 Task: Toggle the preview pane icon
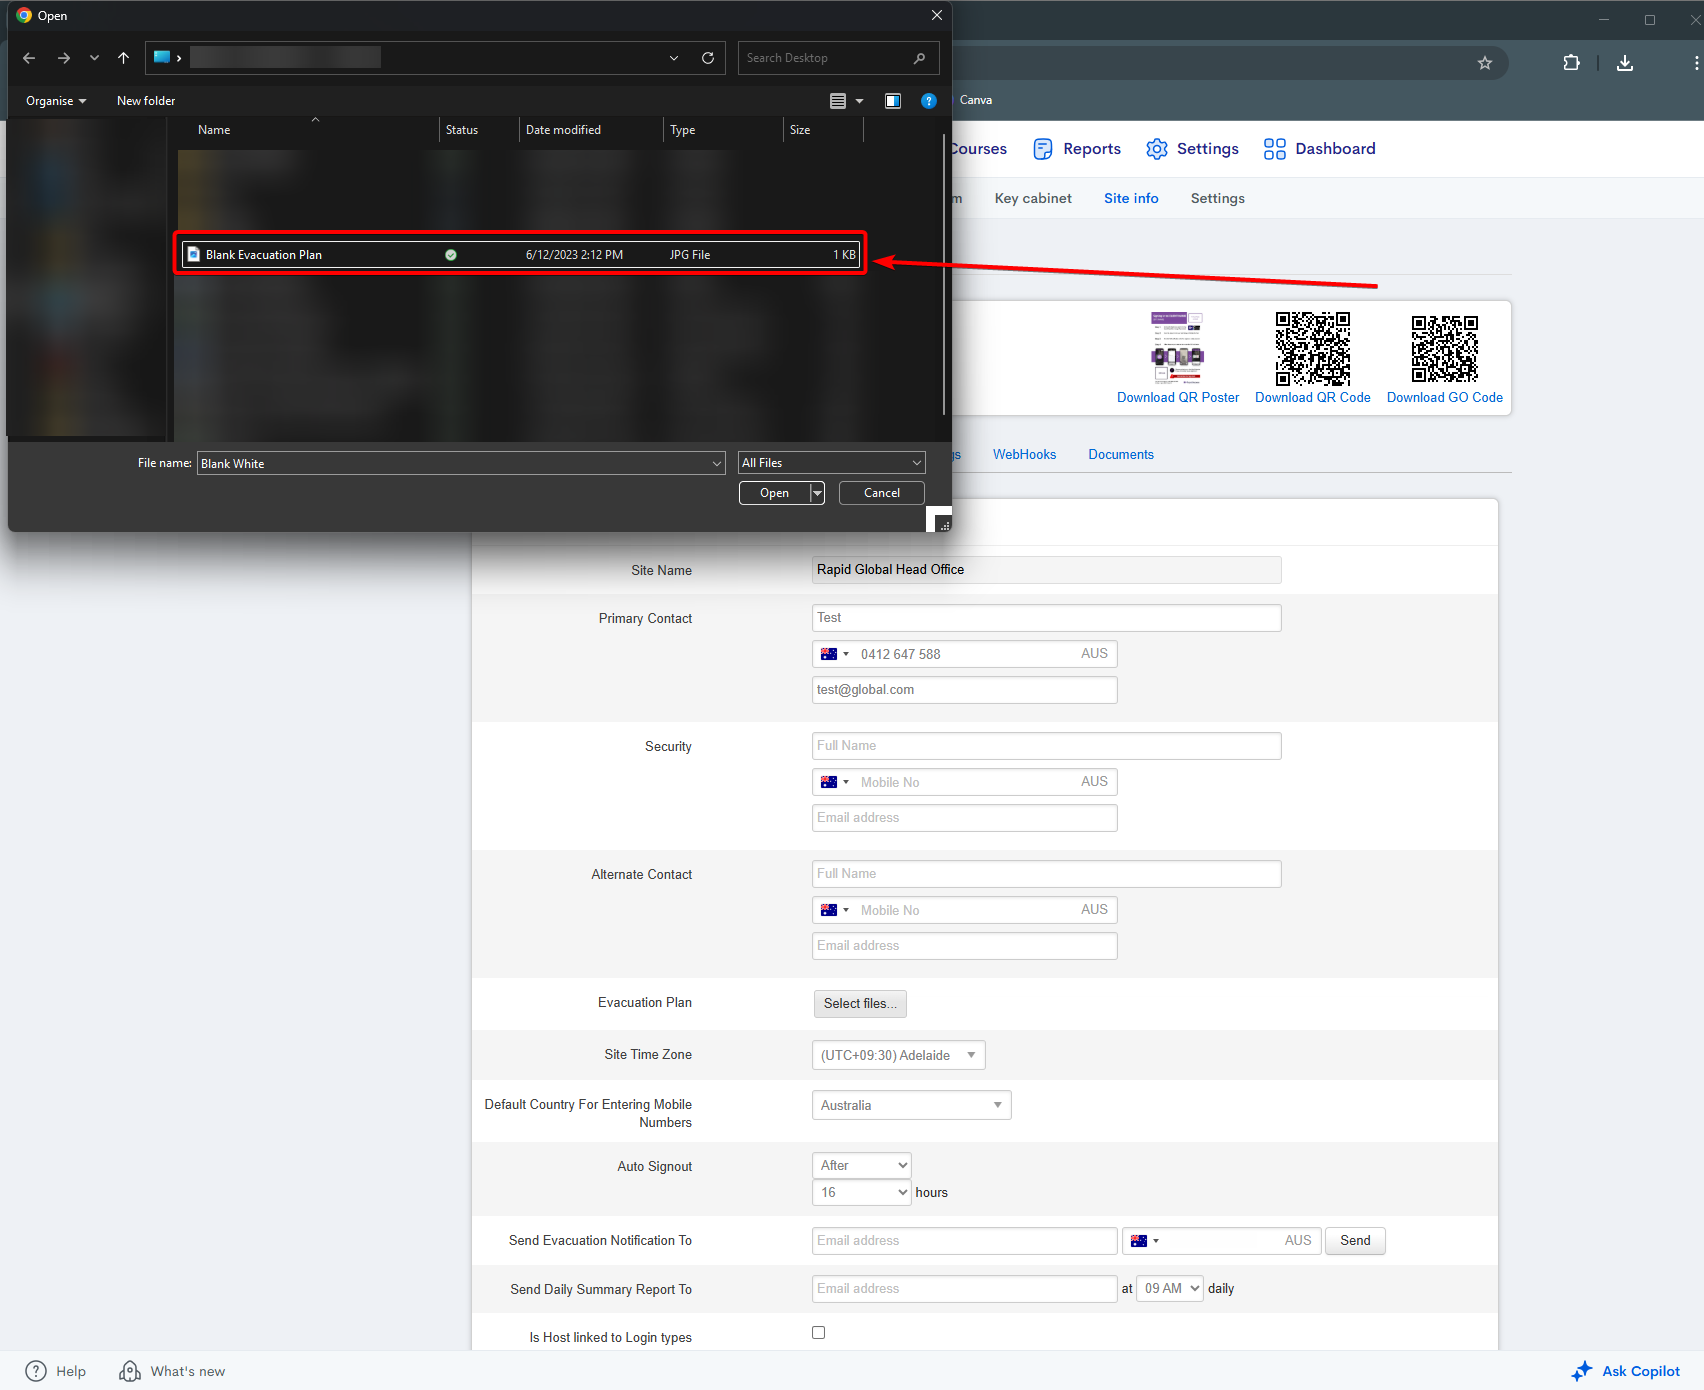click(893, 101)
